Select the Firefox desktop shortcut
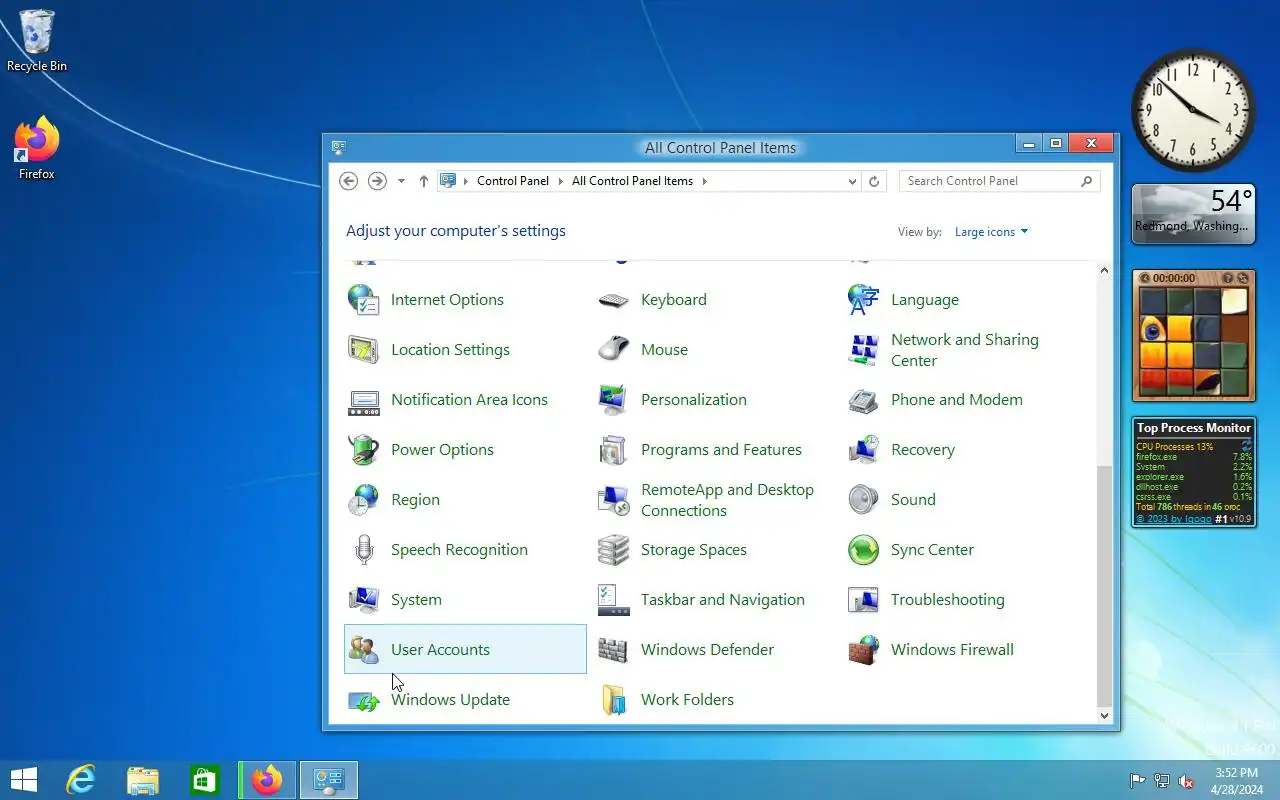The image size is (1280, 800). [x=37, y=148]
